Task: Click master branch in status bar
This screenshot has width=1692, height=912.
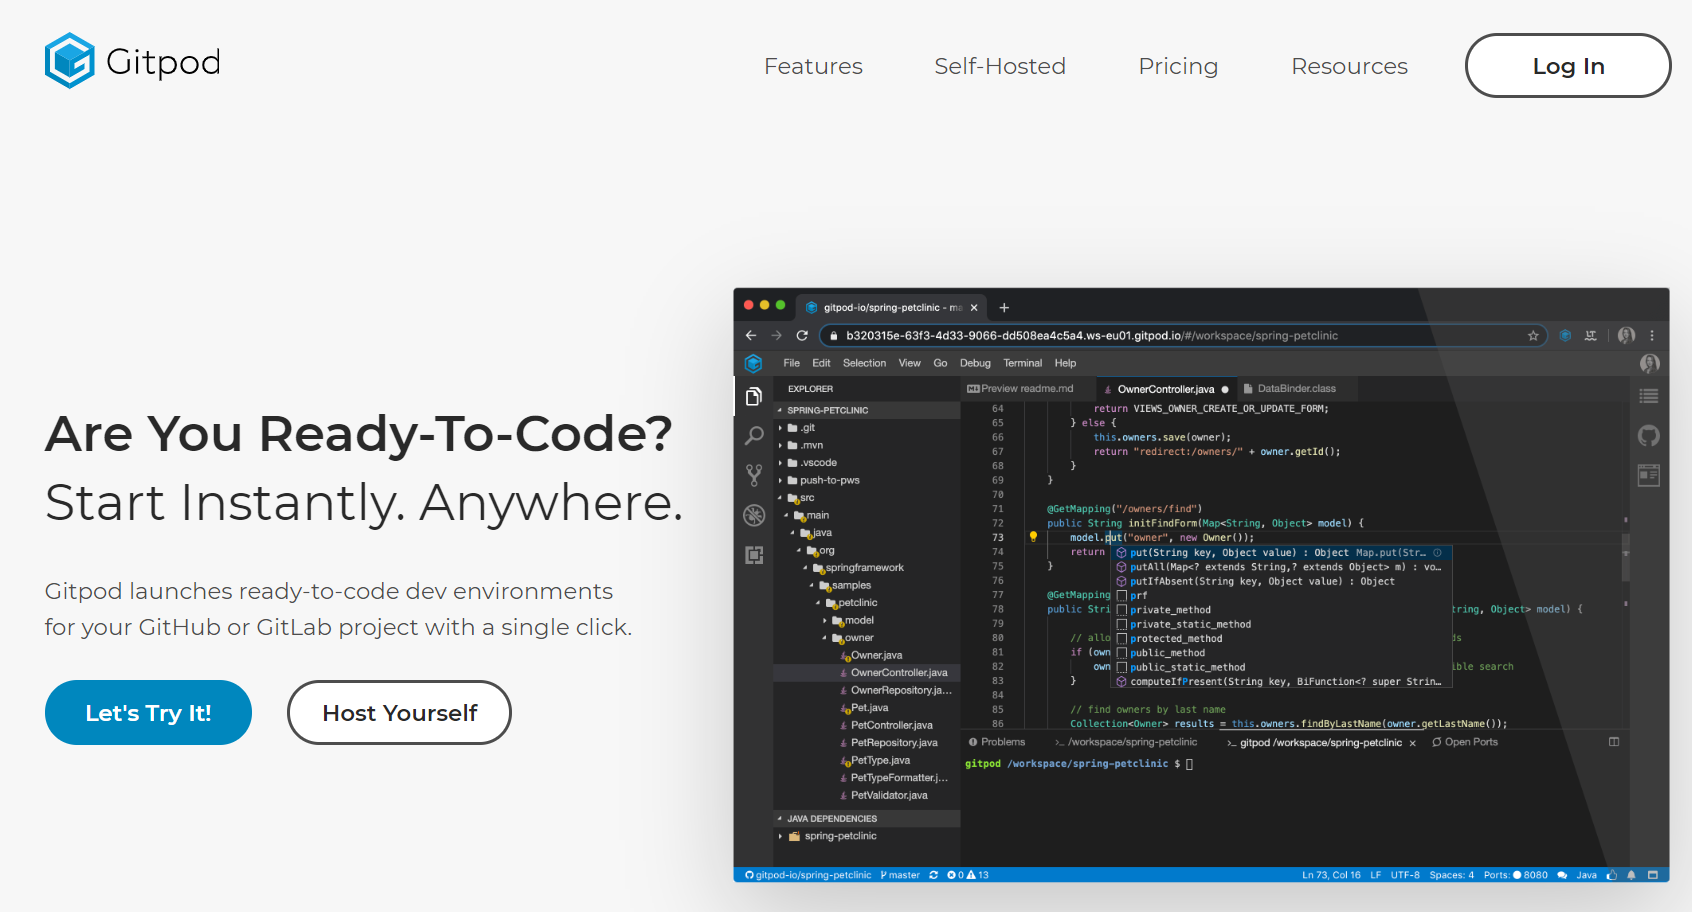Action: [x=900, y=875]
